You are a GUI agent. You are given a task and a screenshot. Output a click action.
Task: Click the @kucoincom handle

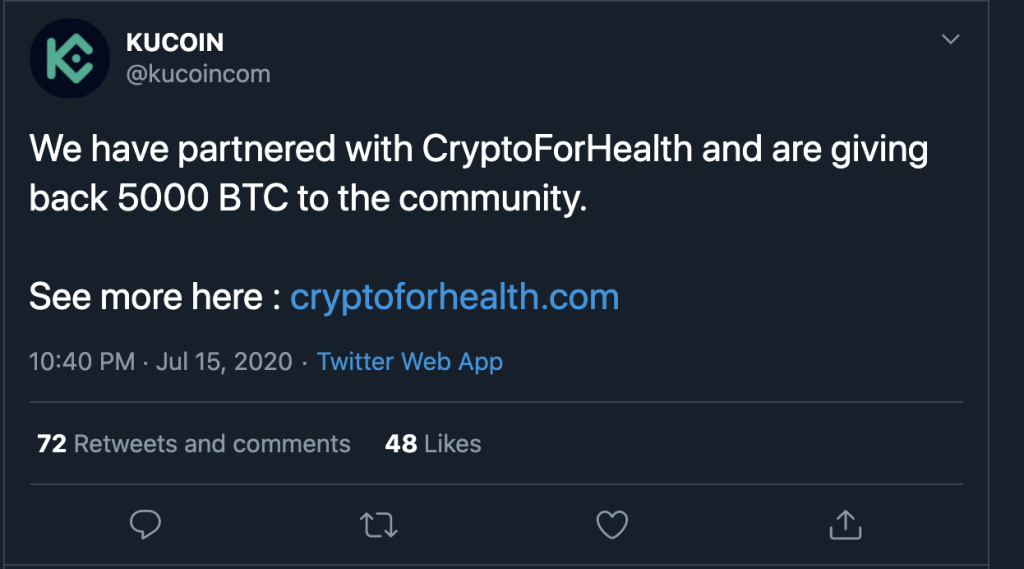click(198, 74)
